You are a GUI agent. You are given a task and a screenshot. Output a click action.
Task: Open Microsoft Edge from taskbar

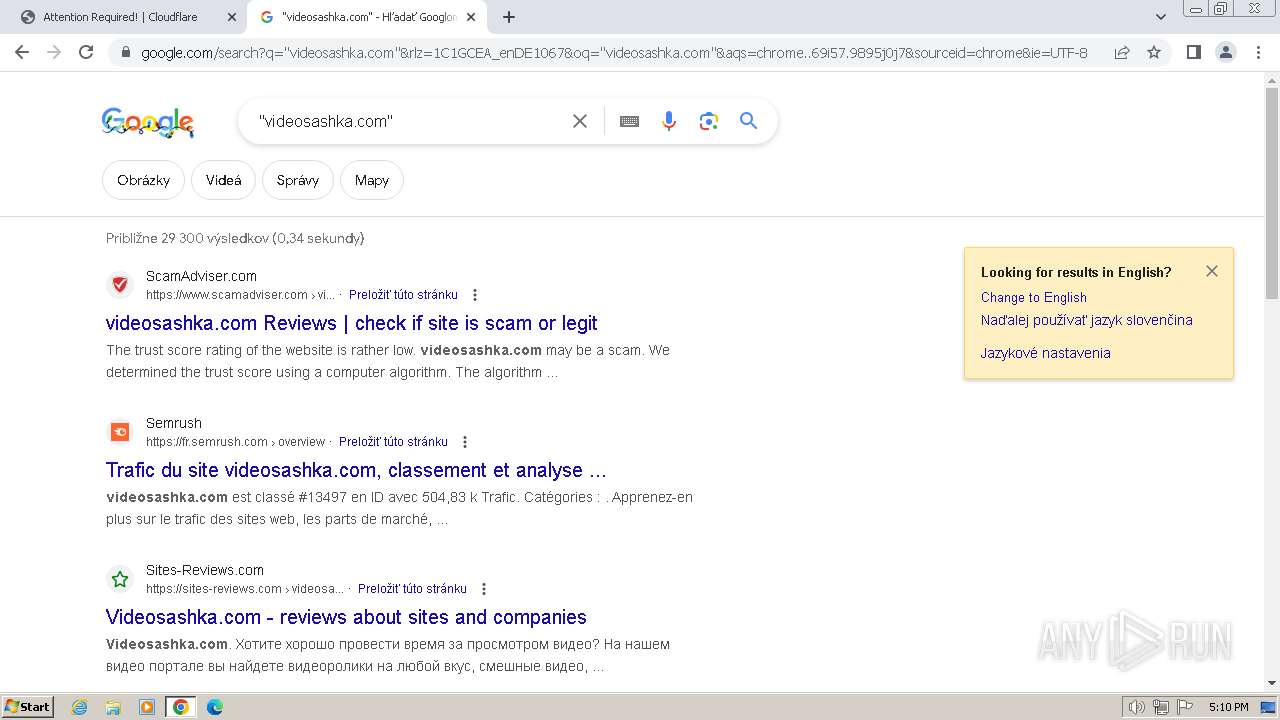pyautogui.click(x=214, y=707)
